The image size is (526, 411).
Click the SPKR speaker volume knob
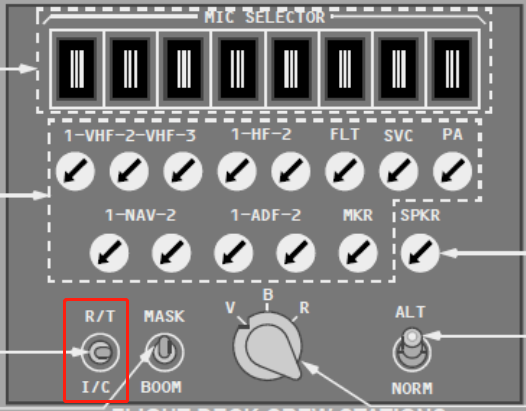[x=420, y=253]
